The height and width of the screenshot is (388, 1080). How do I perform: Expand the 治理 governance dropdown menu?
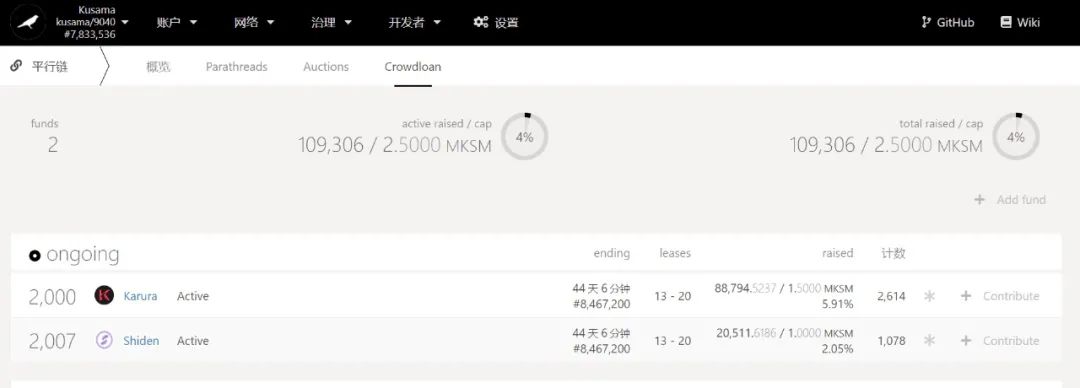pos(331,22)
